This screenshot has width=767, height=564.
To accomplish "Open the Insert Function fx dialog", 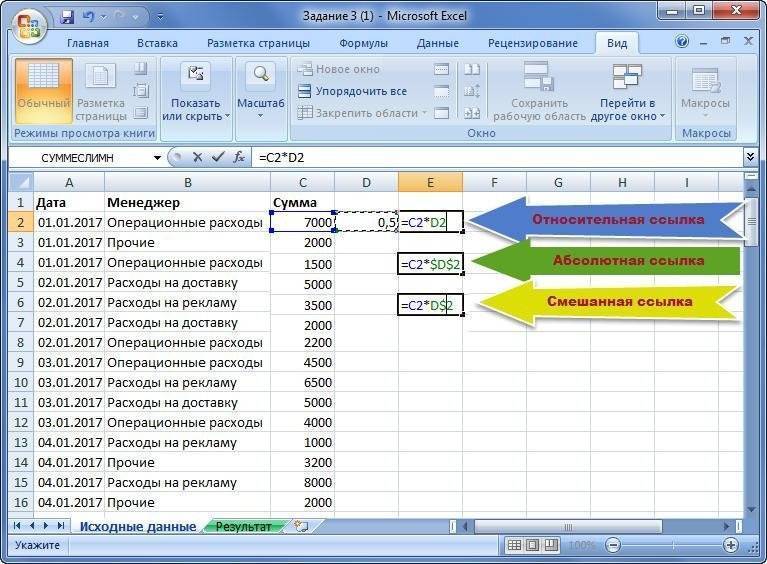I will 239,158.
